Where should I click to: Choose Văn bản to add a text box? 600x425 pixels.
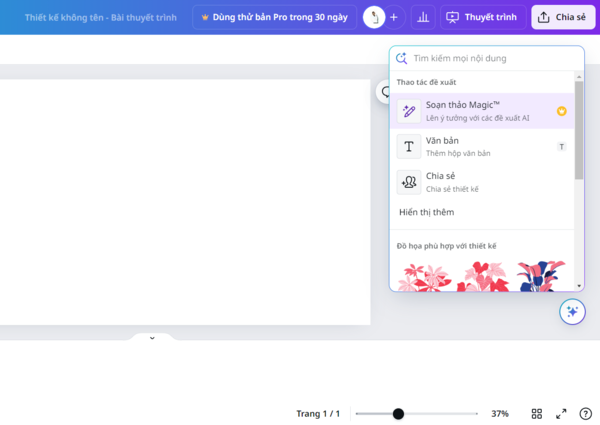[x=482, y=147]
